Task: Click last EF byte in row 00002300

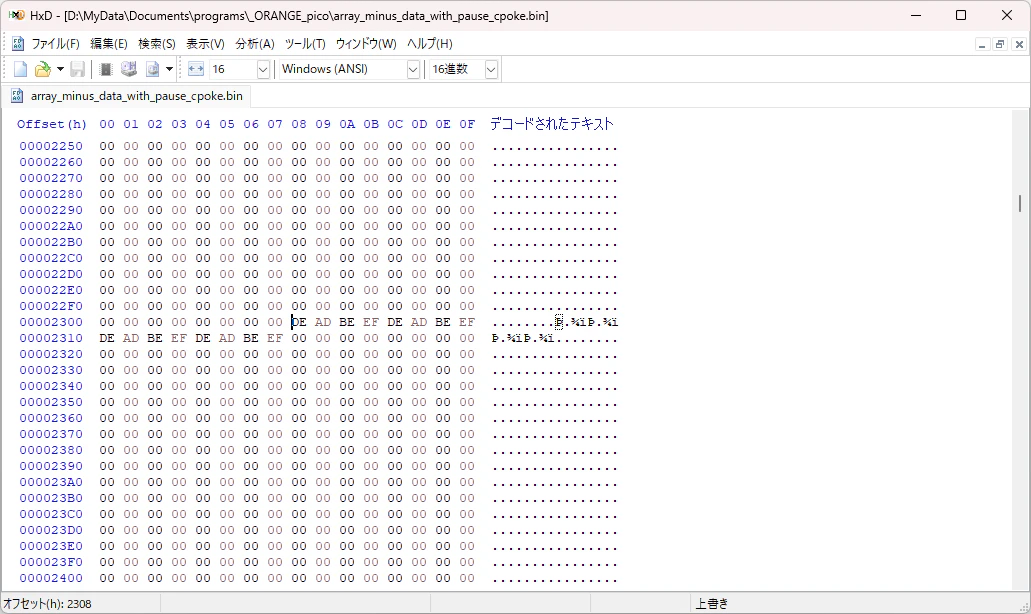Action: tap(467, 322)
